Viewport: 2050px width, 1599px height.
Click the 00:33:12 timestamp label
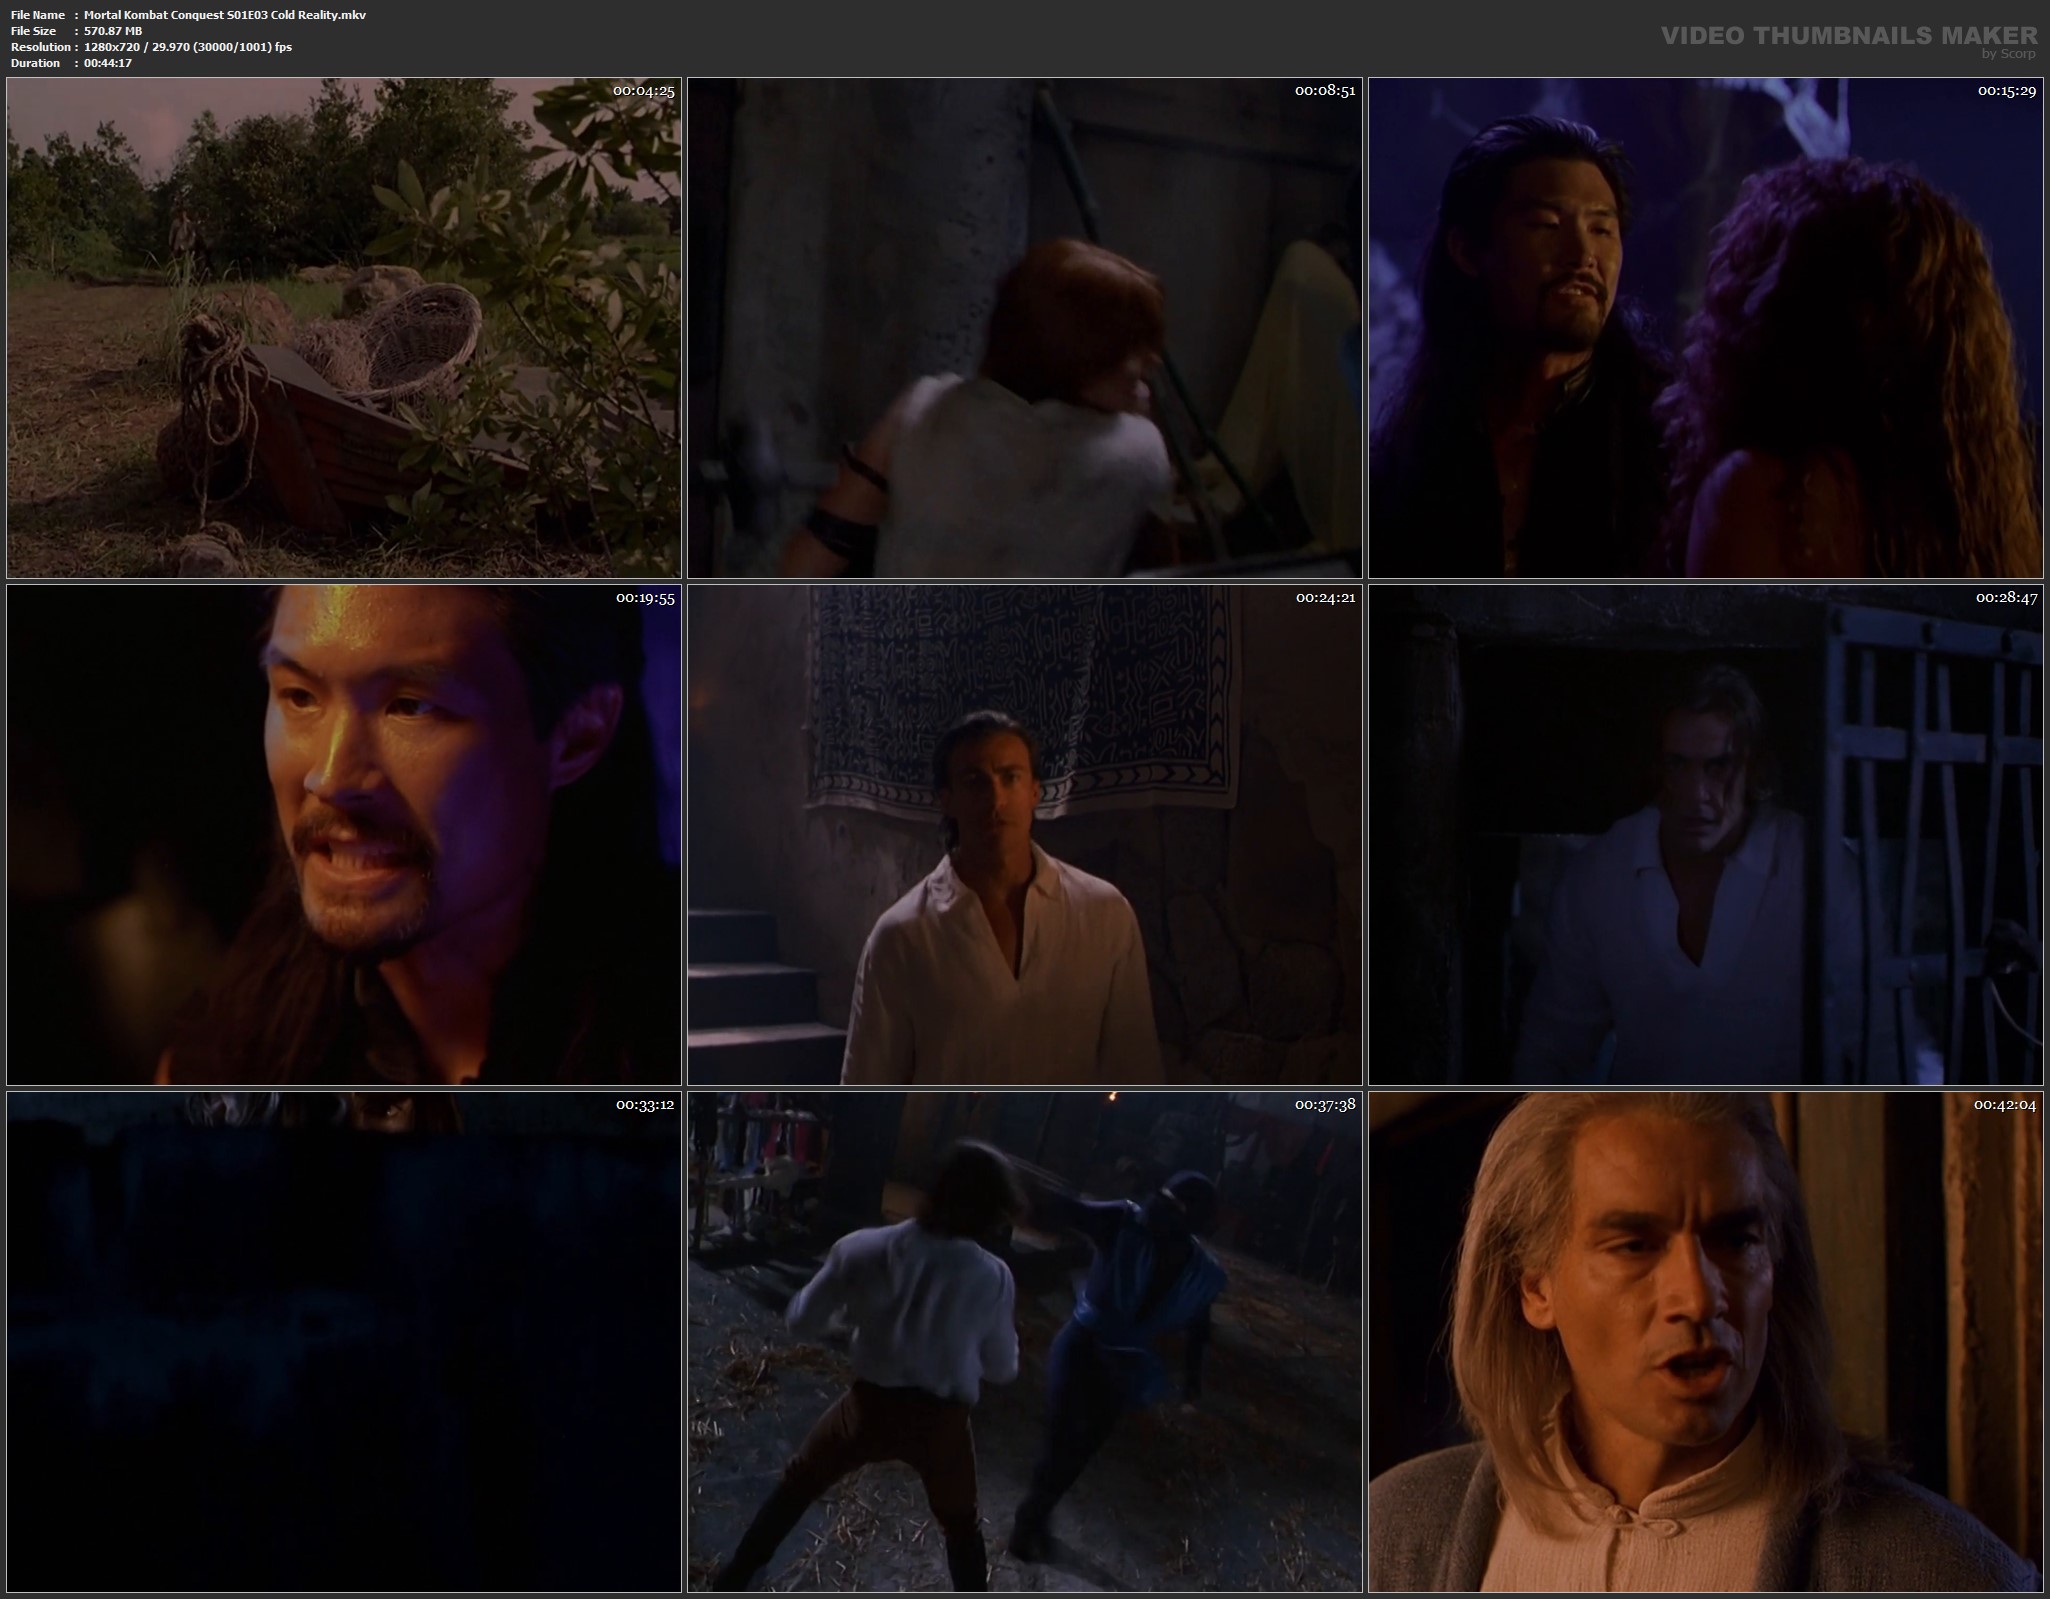[x=644, y=1105]
